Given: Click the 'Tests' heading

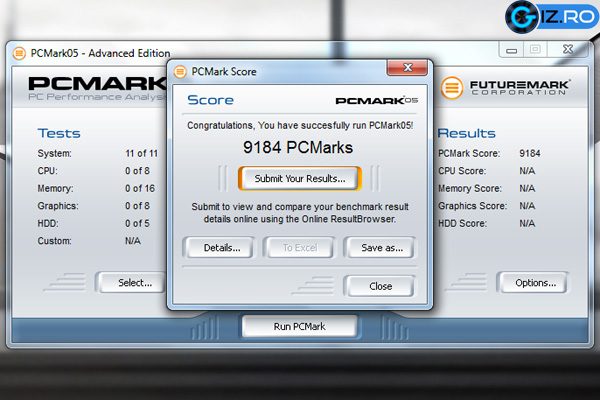Looking at the screenshot, I should pos(59,133).
